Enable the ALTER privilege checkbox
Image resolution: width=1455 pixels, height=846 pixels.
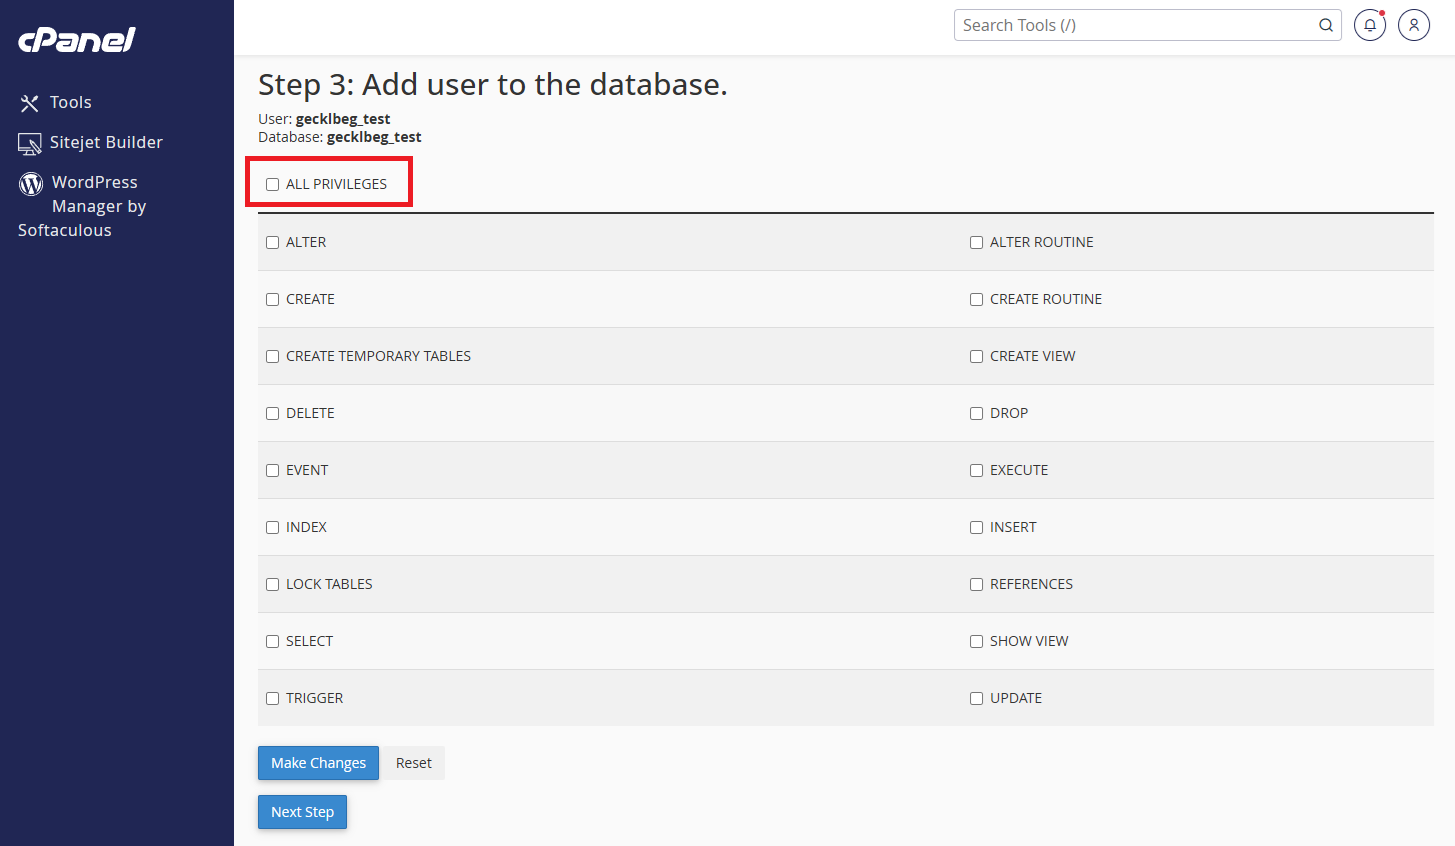[272, 242]
